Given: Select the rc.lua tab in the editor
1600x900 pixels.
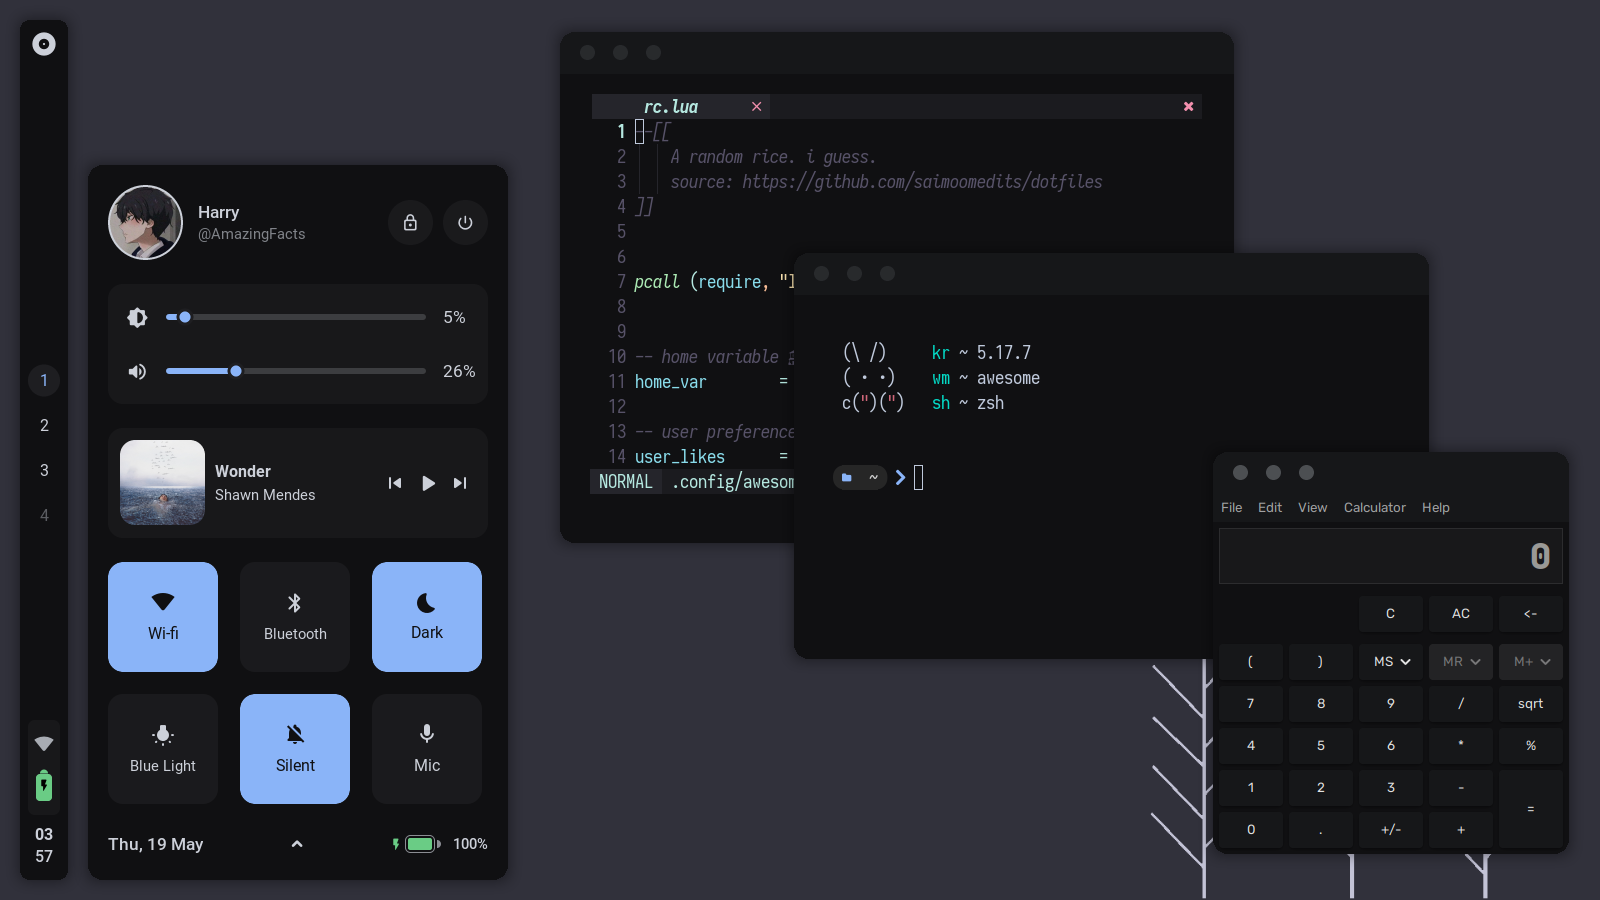Looking at the screenshot, I should pos(669,106).
